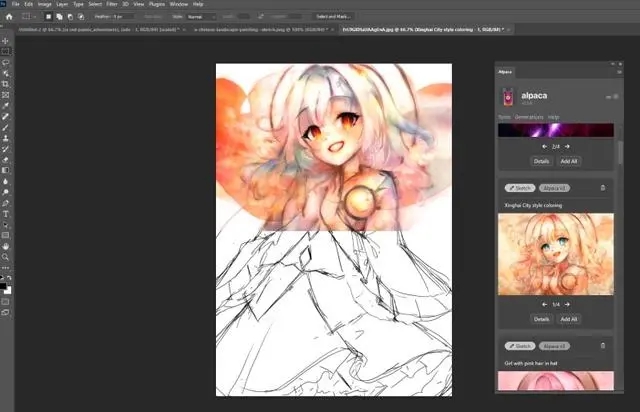Select the Move tool
The height and width of the screenshot is (412, 640).
(5, 41)
